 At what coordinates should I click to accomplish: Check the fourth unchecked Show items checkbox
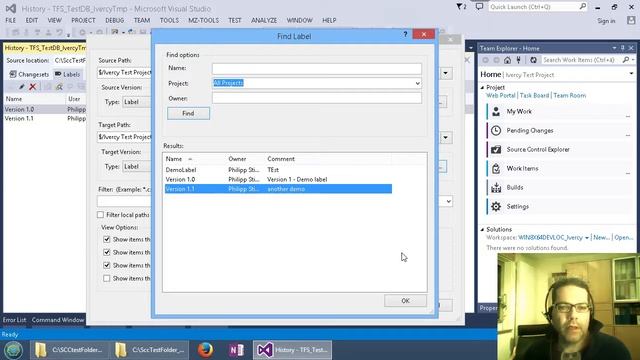107,278
